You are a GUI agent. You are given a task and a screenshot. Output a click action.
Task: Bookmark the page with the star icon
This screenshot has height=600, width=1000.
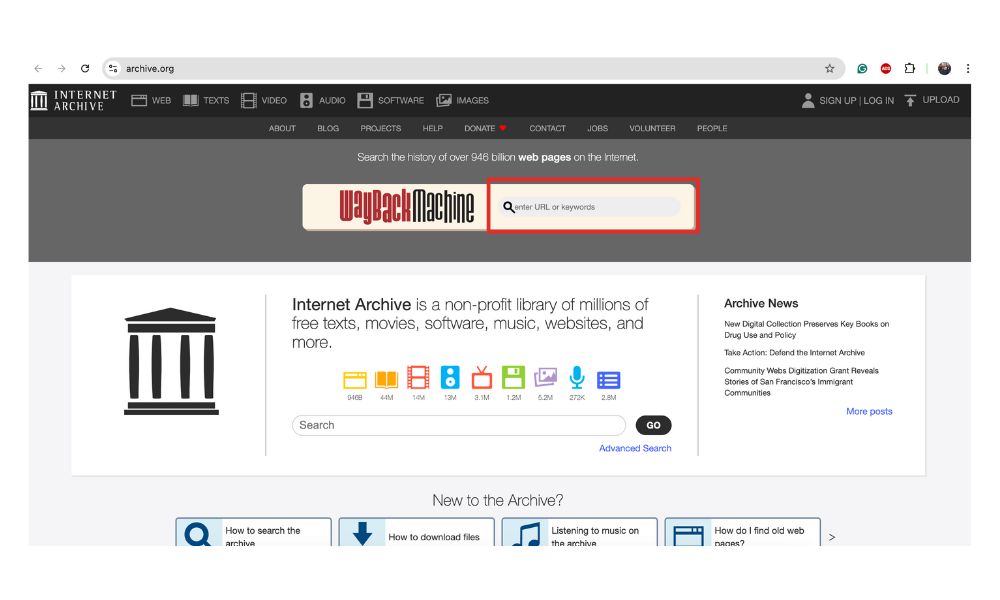pos(830,68)
